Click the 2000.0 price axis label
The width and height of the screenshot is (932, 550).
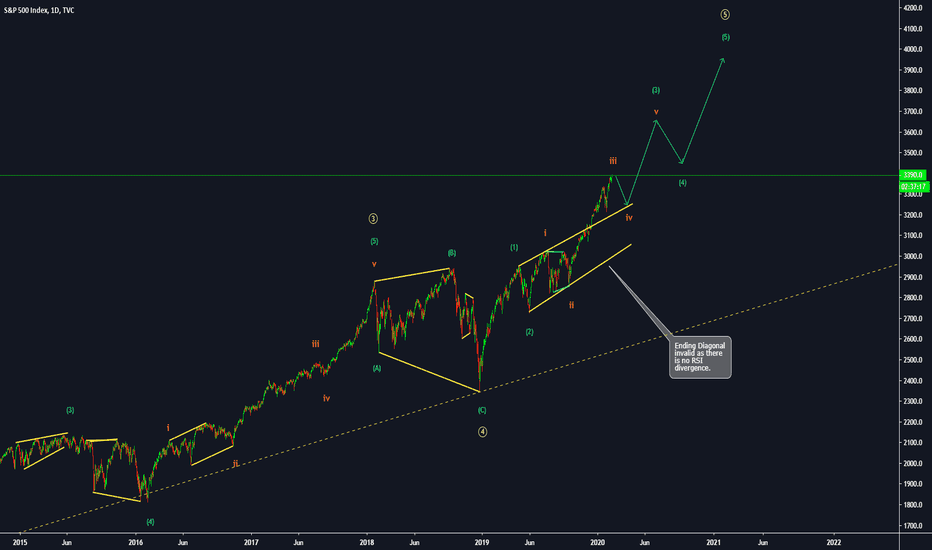point(913,463)
